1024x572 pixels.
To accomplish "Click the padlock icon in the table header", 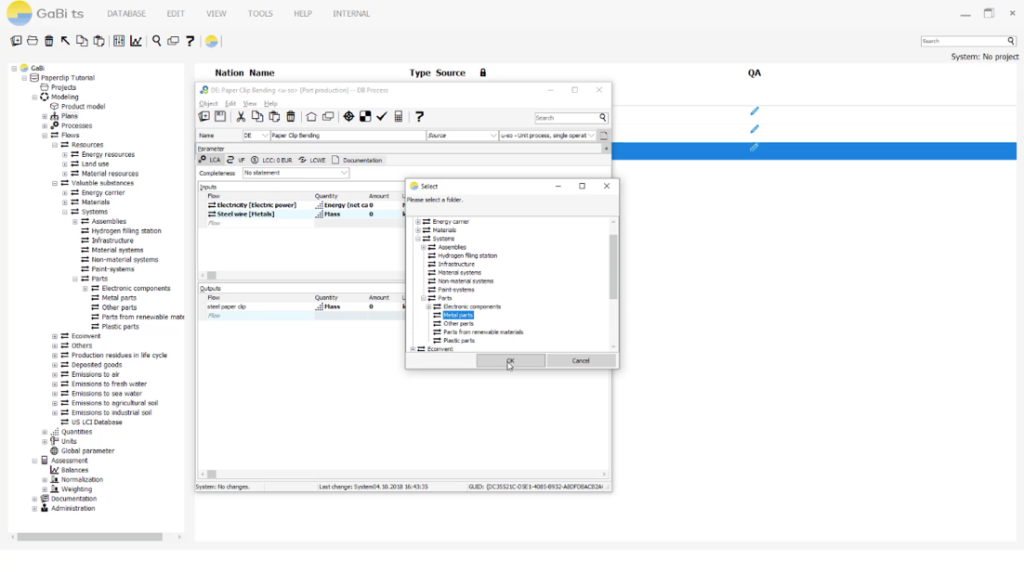I will [483, 72].
